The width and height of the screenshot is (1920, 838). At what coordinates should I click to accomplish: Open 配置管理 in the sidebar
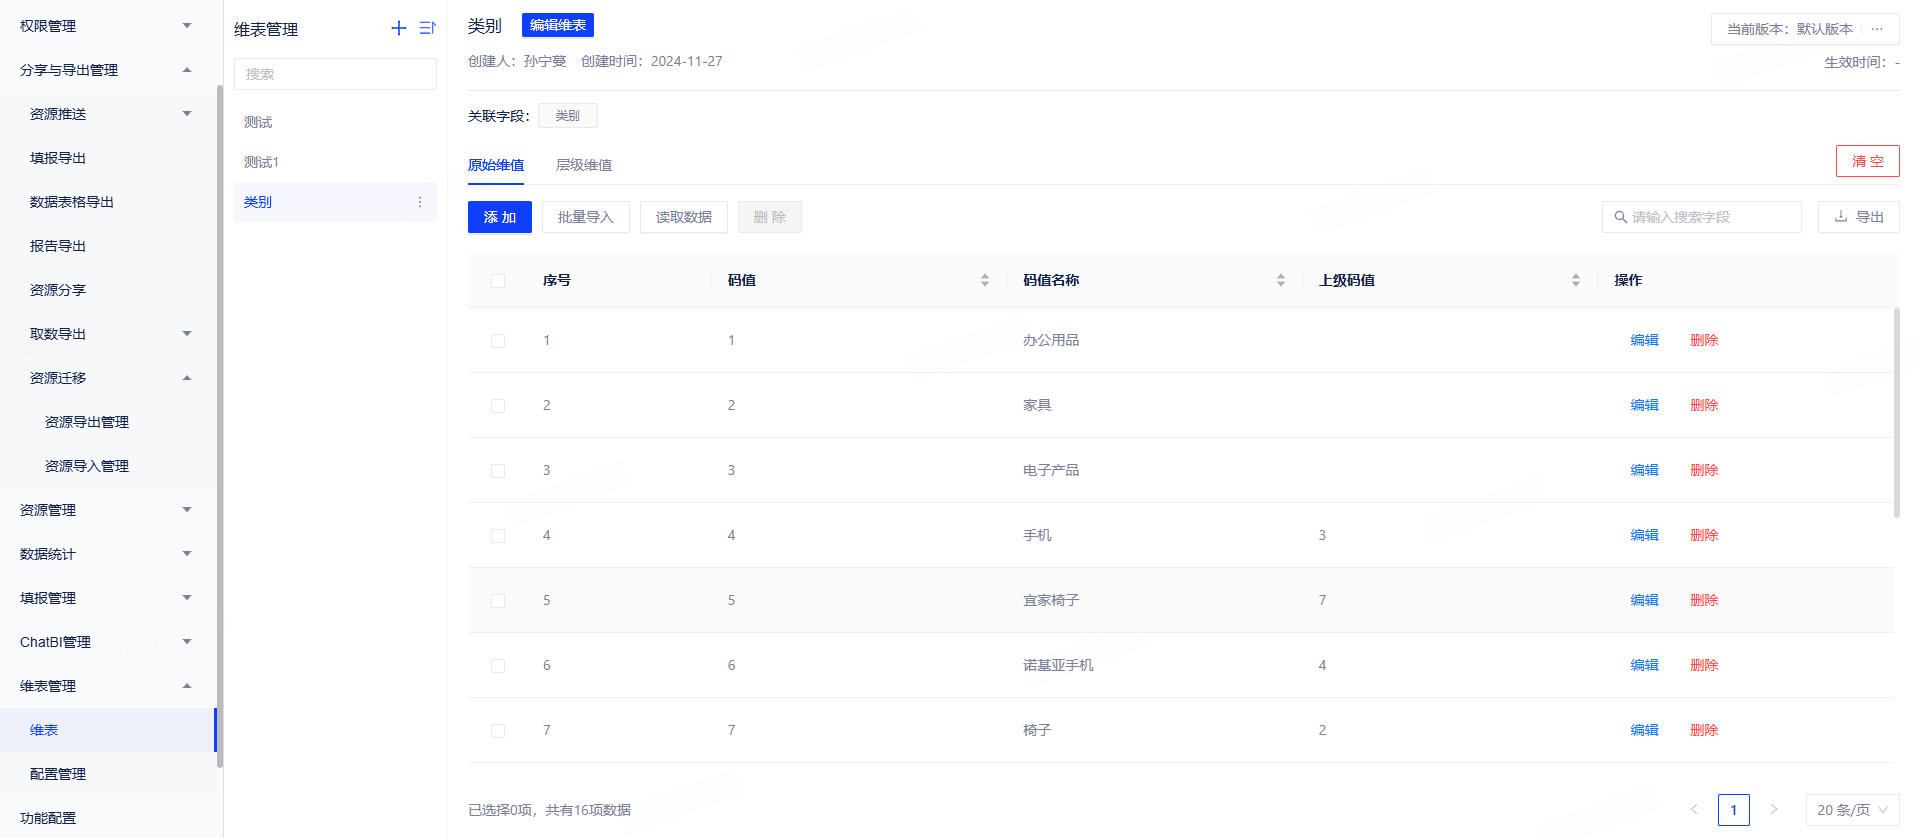[58, 774]
